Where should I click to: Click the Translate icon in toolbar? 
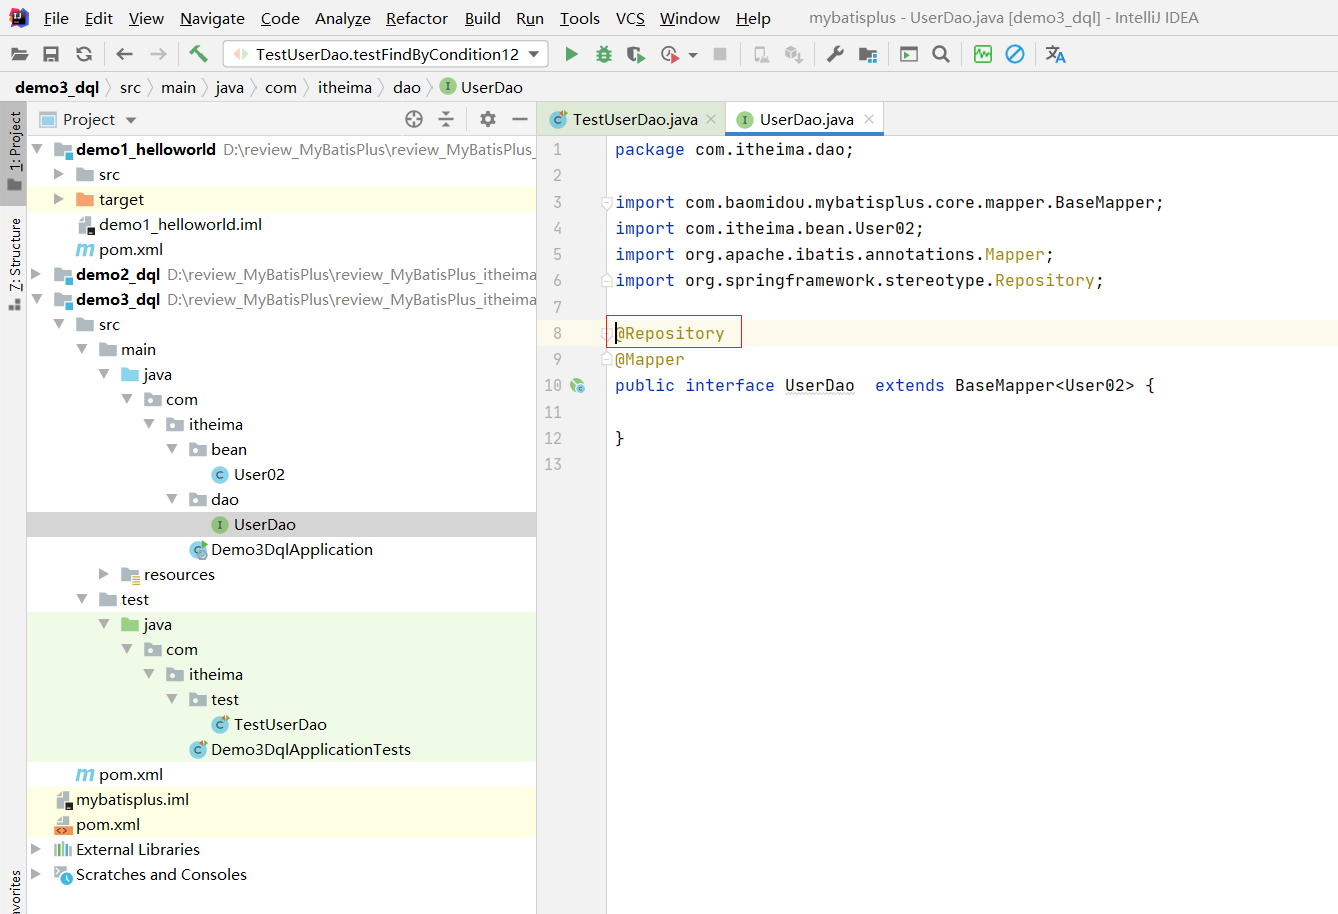[1055, 54]
